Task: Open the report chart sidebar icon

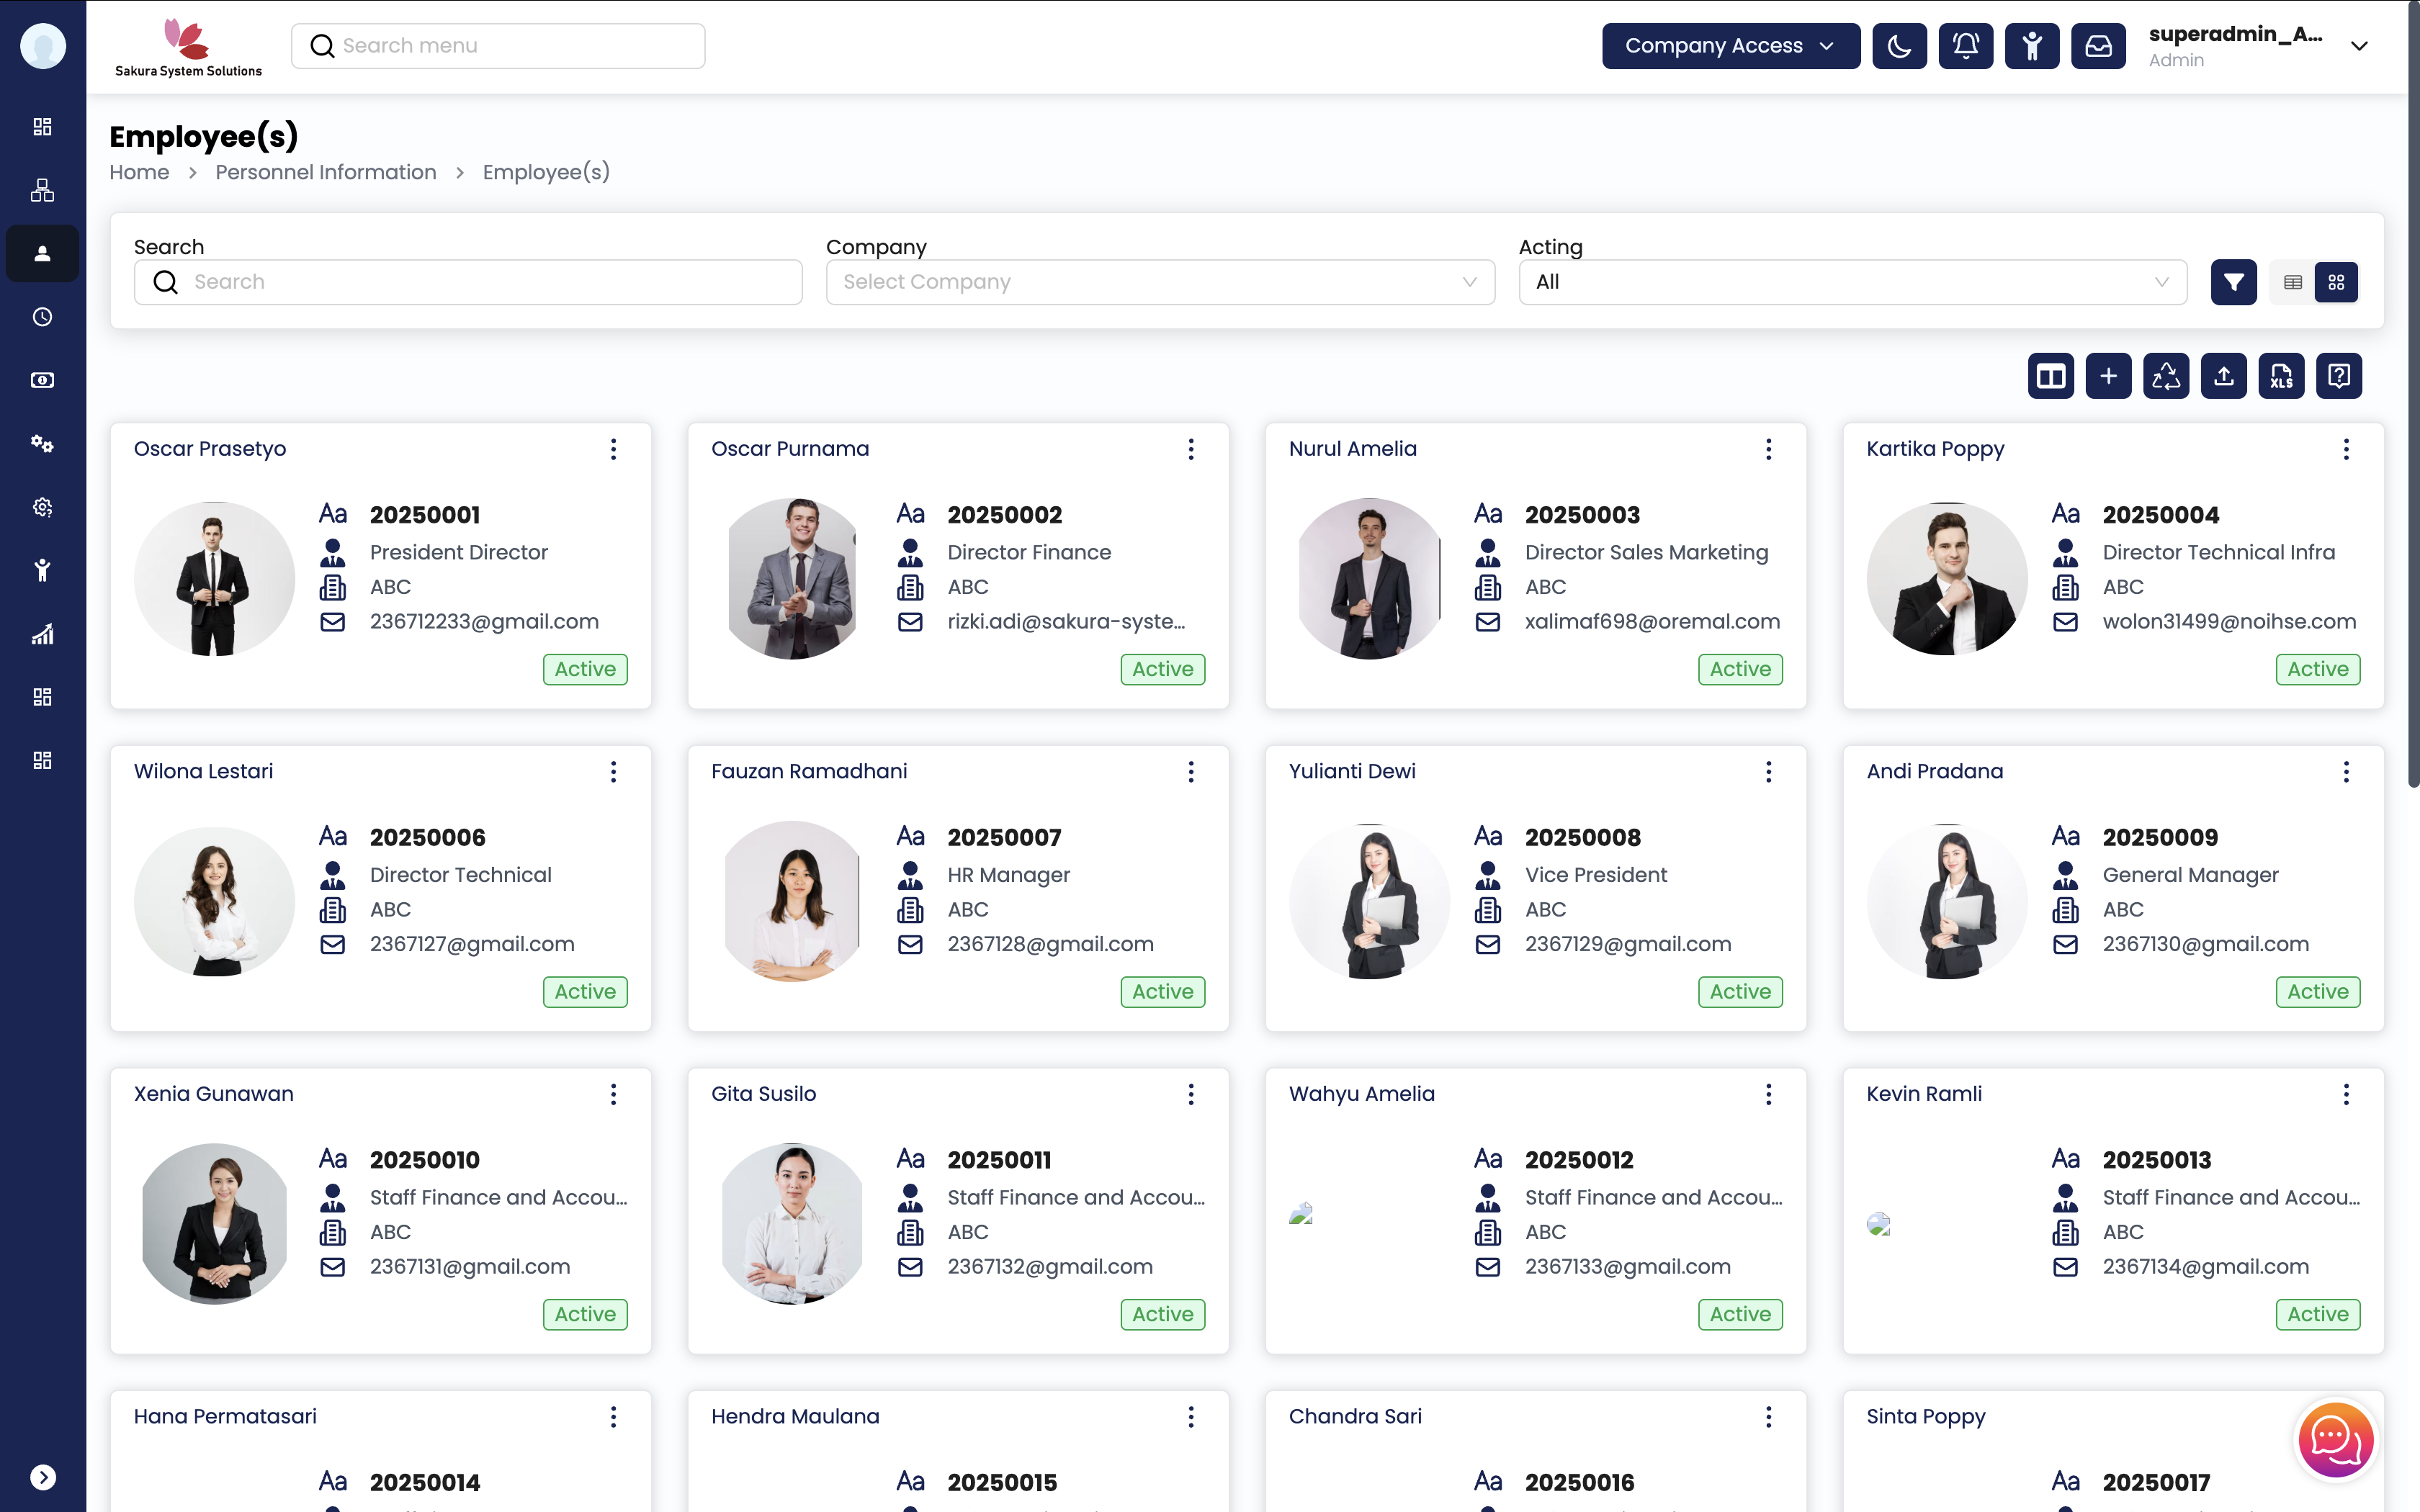Action: [x=42, y=633]
